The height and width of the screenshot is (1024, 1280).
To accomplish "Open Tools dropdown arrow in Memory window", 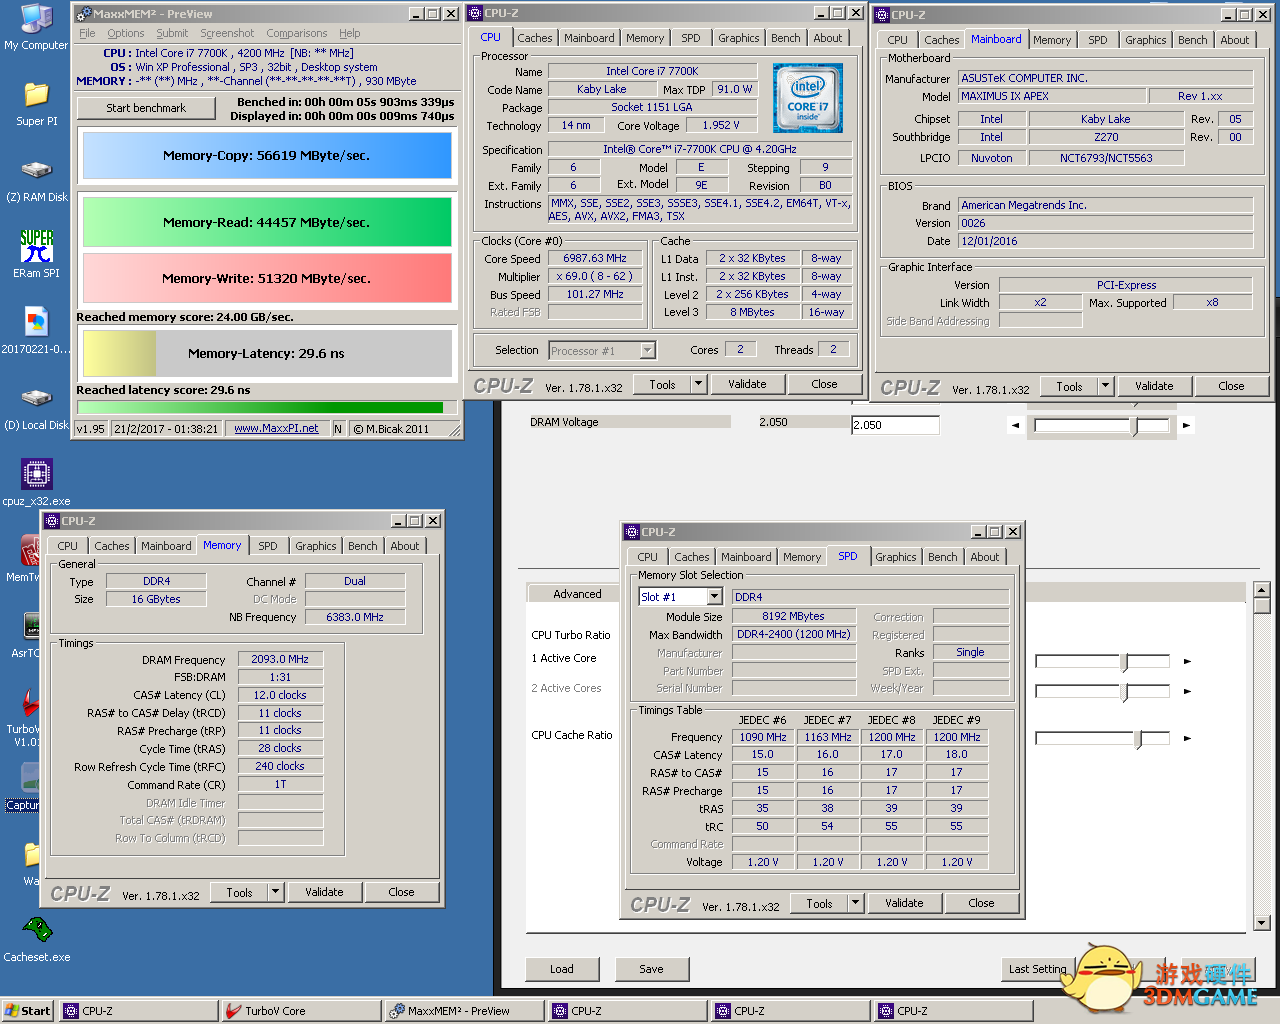I will click(276, 892).
